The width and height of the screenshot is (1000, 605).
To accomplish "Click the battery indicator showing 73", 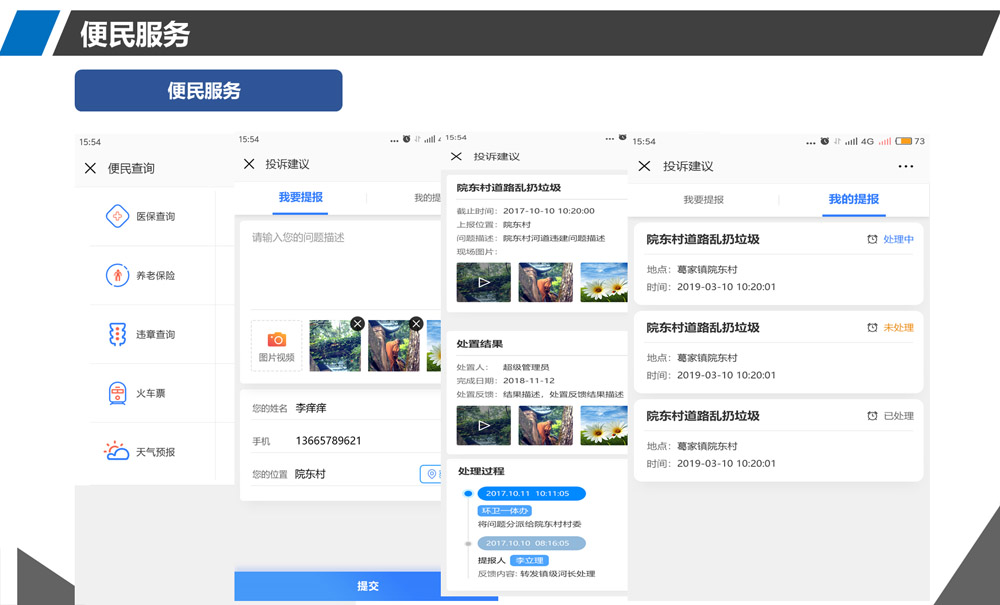I will [909, 141].
